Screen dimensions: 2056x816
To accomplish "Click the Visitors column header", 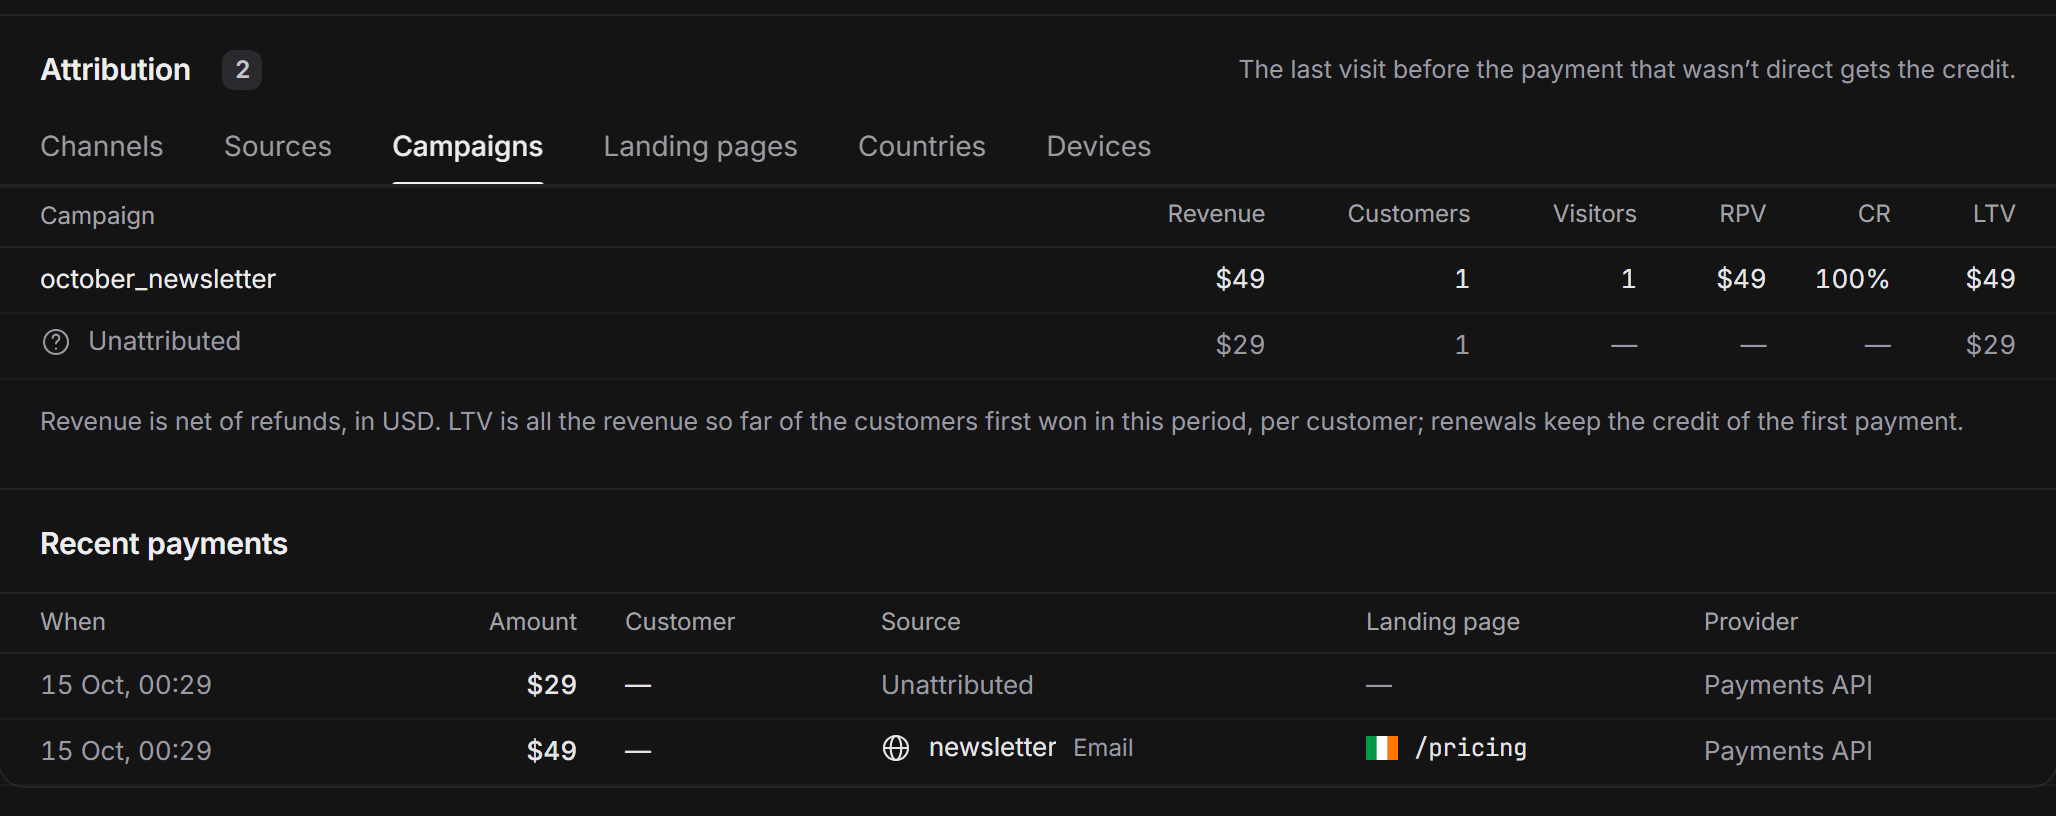I will [x=1595, y=214].
